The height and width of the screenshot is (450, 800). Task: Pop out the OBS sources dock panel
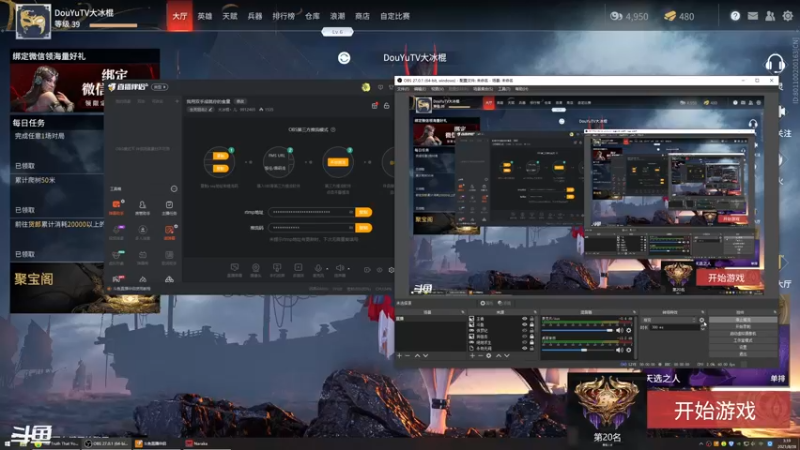(x=535, y=312)
